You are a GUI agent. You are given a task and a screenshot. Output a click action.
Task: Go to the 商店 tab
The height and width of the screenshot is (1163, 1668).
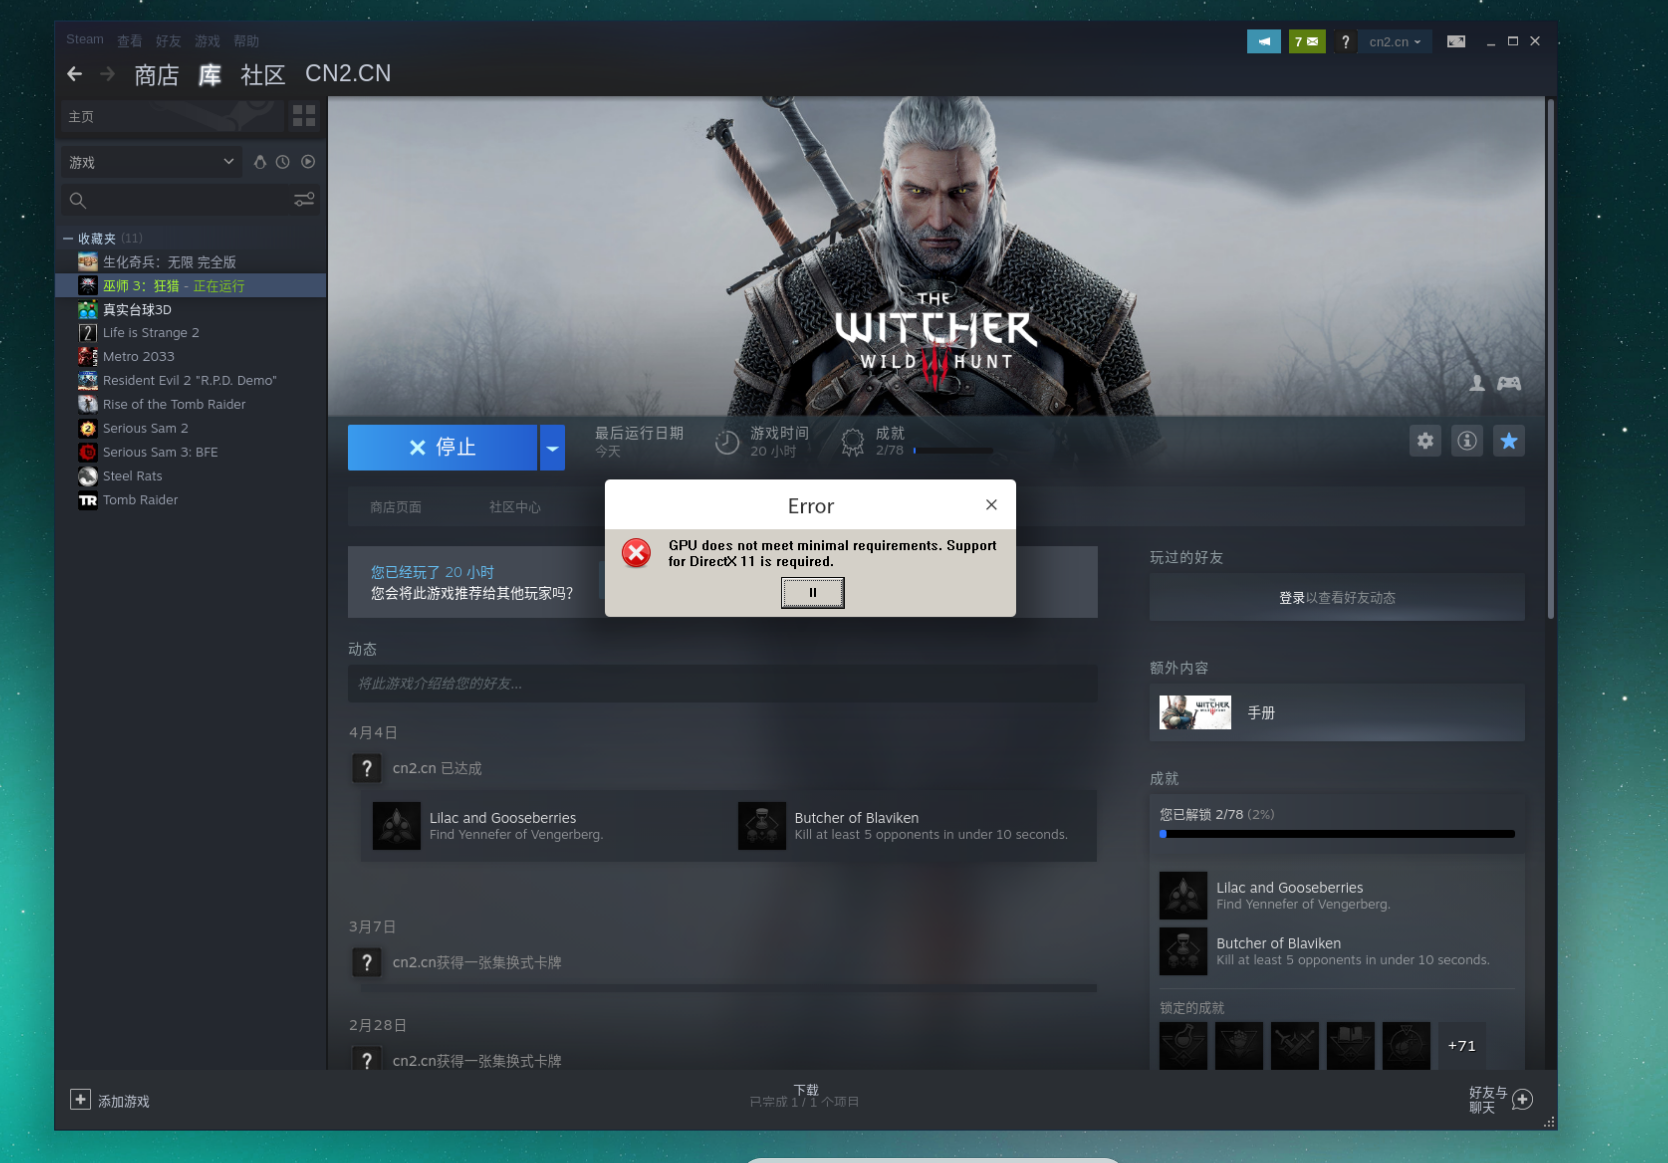click(157, 75)
